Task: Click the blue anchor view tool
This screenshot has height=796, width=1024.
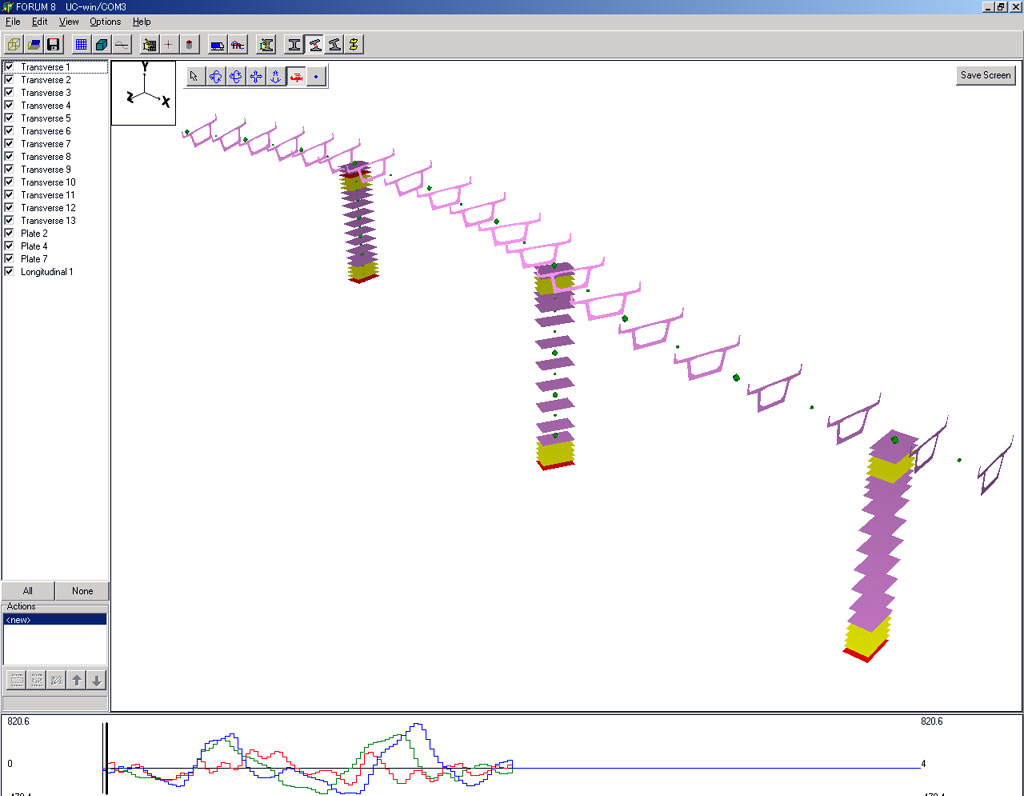Action: point(275,76)
